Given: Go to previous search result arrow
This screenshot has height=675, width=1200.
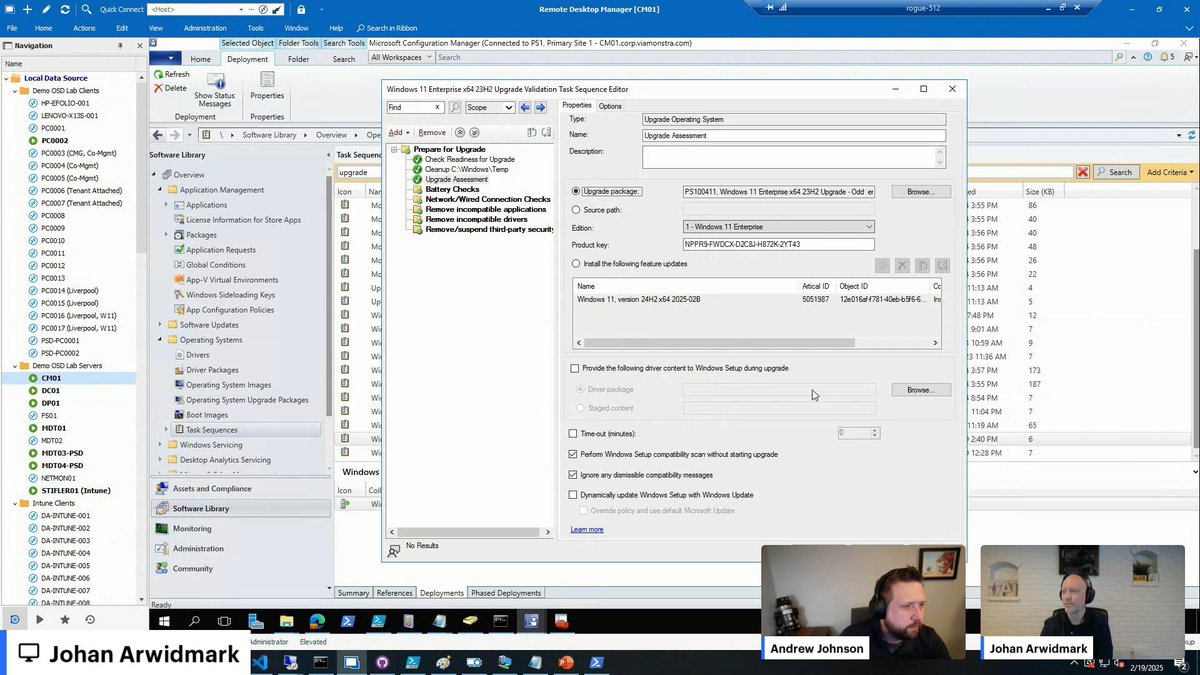Looking at the screenshot, I should click(524, 107).
